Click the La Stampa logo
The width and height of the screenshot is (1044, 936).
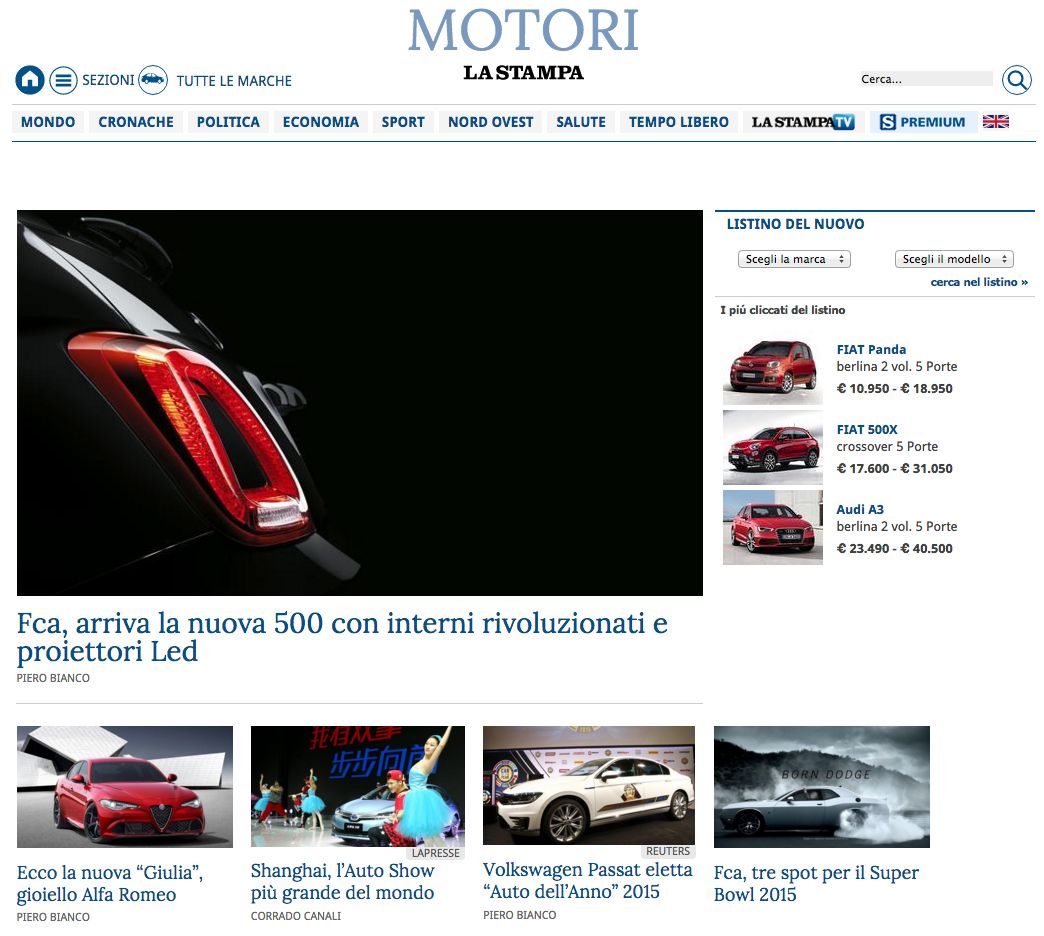pos(523,73)
